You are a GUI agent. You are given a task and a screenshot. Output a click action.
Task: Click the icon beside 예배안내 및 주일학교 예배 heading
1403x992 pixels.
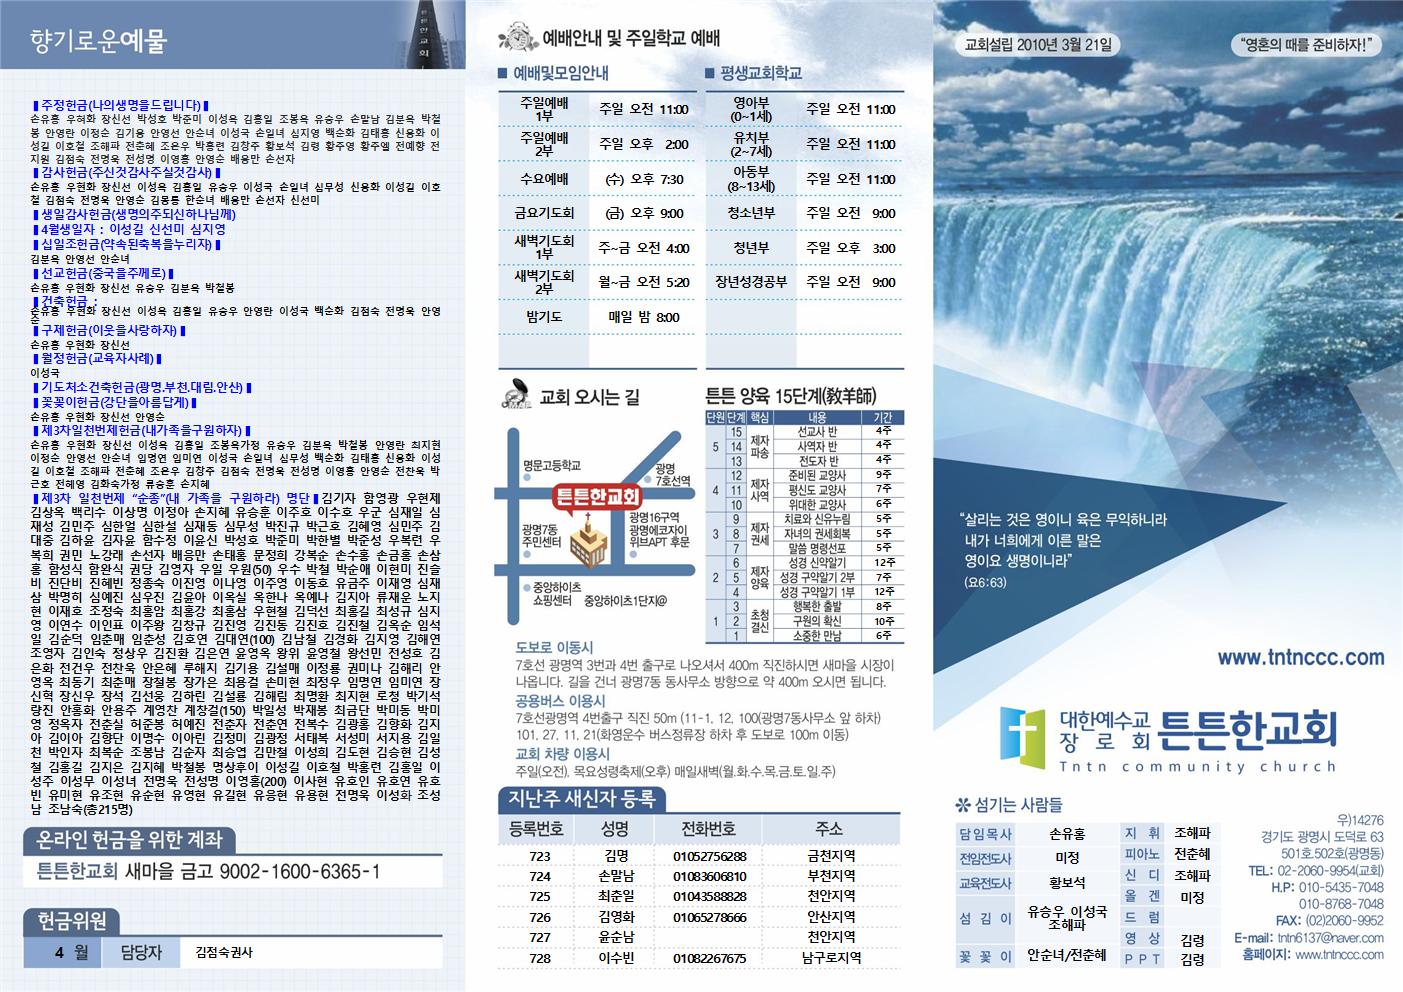(517, 39)
